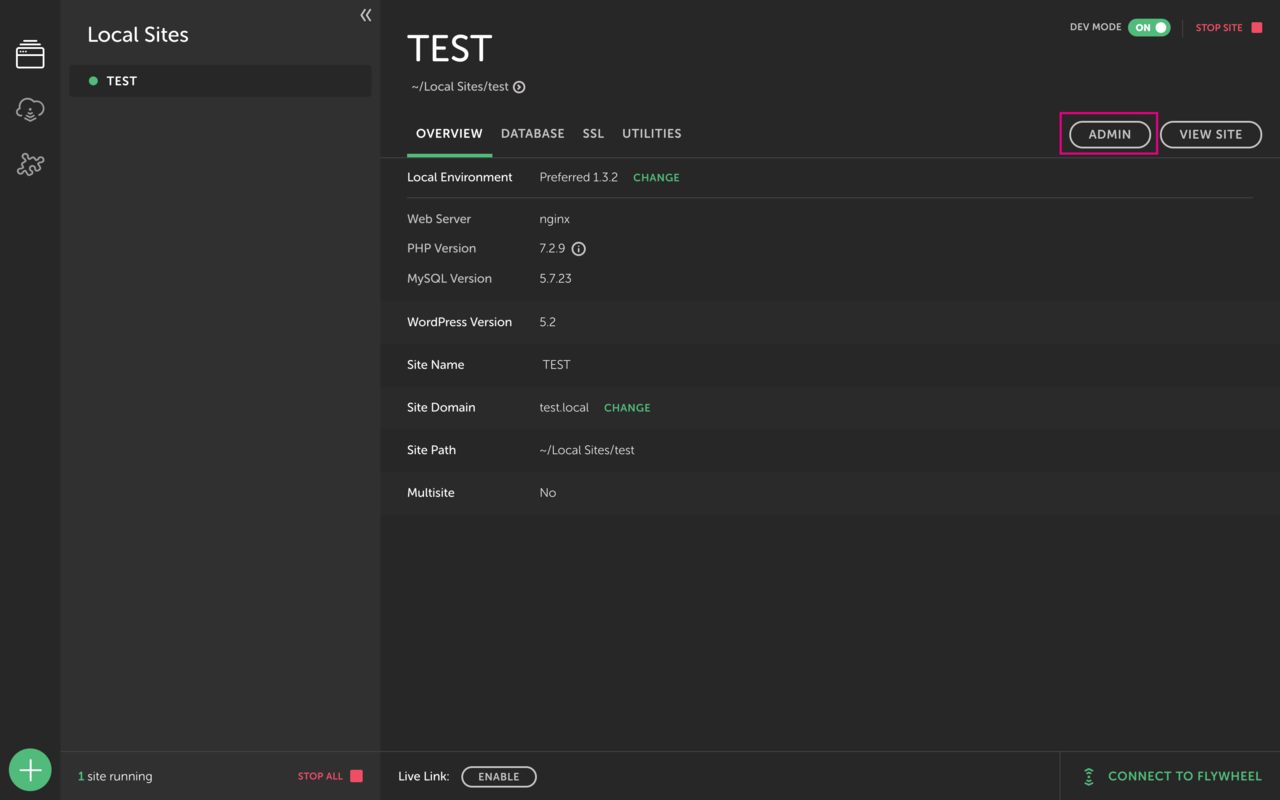1280x800 pixels.
Task: Click the red Stop Site square icon
Action: click(x=1257, y=28)
